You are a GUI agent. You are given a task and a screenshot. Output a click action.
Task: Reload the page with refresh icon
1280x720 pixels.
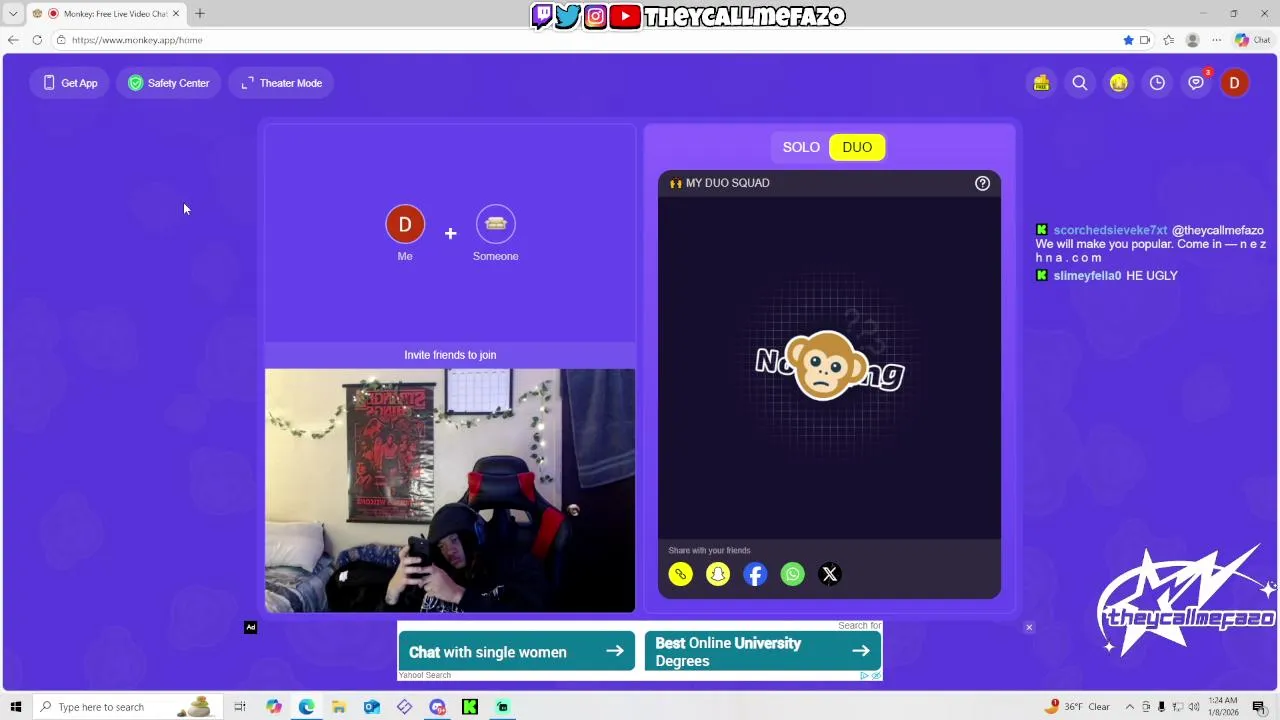37,40
